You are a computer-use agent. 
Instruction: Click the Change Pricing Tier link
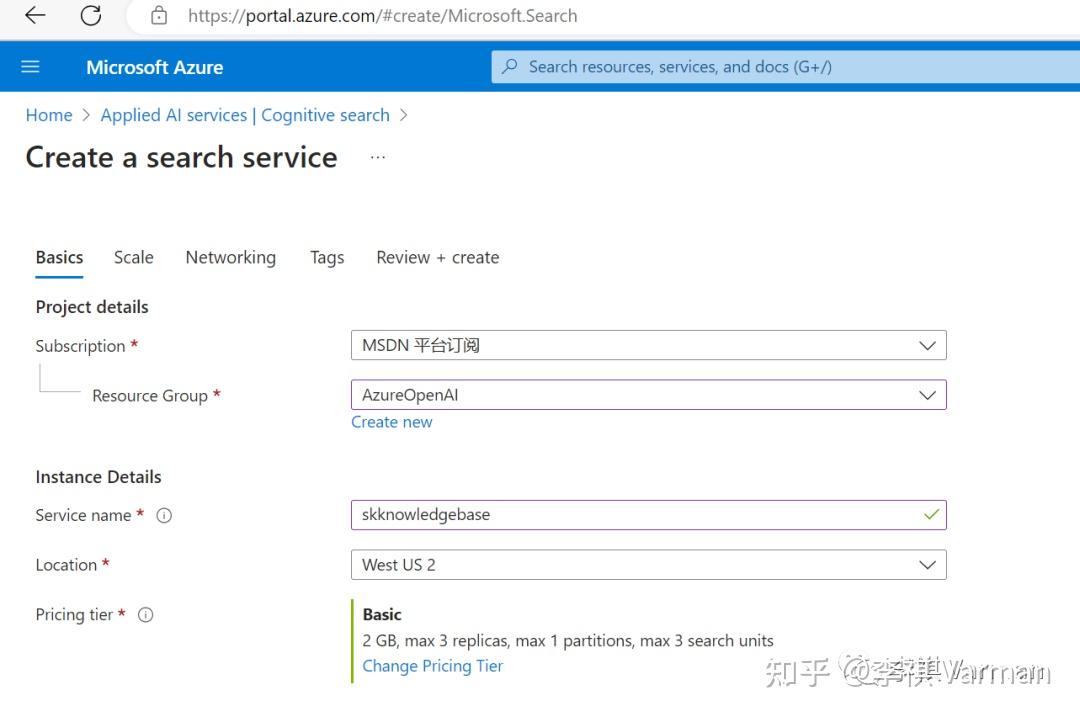pos(432,665)
